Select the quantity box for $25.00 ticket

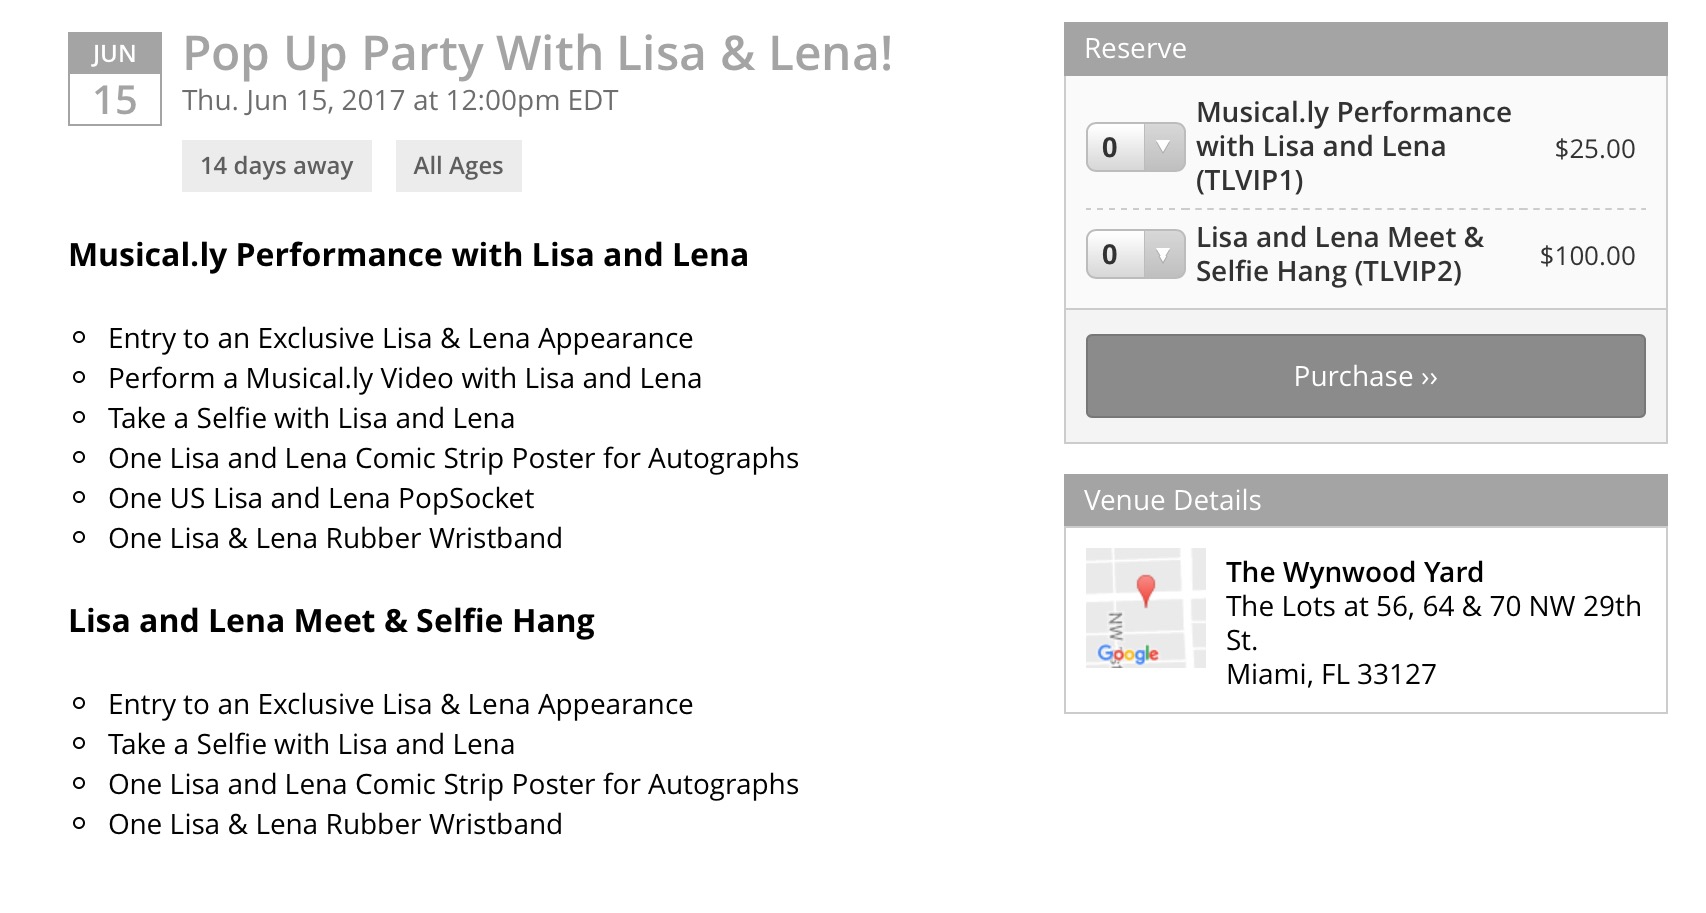click(x=1136, y=147)
